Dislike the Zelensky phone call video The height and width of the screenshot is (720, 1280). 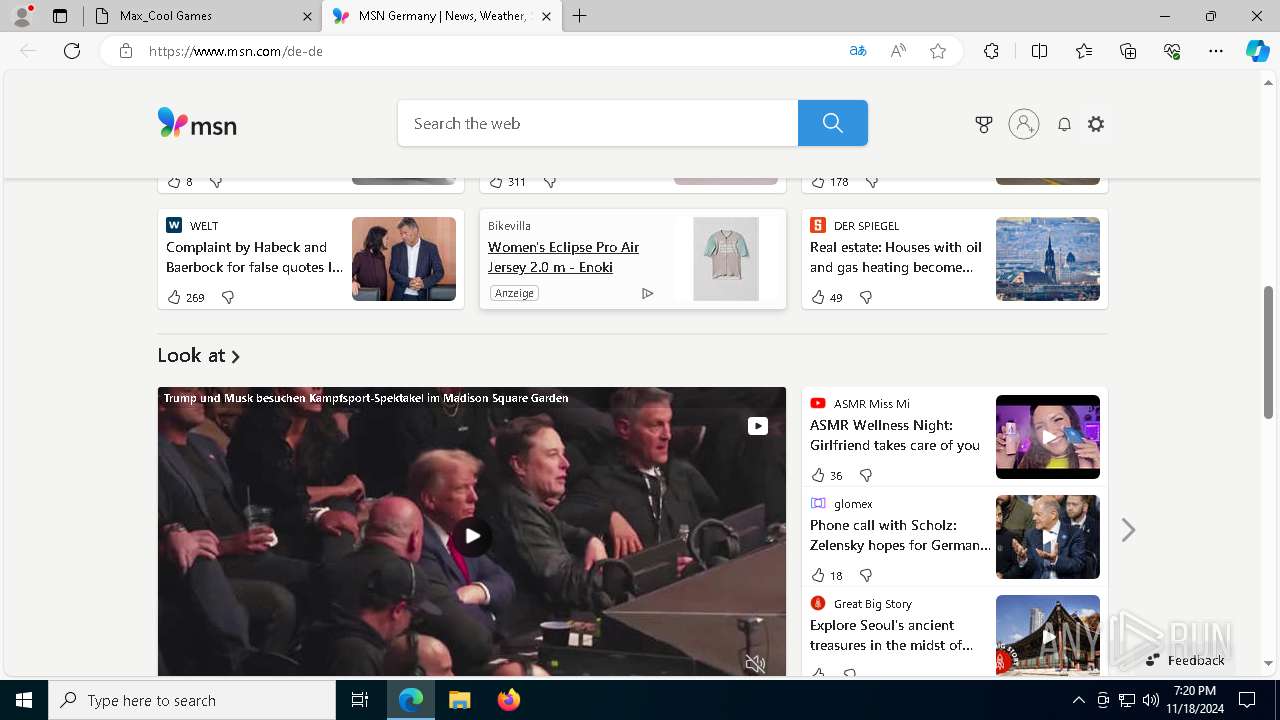[x=866, y=575]
